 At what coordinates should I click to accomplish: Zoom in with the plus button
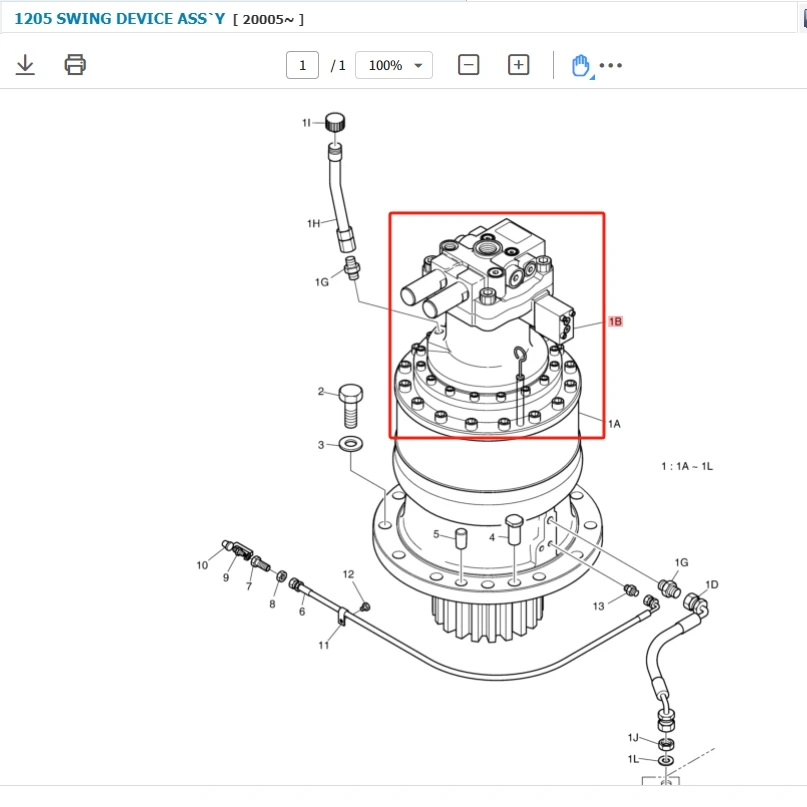pos(518,65)
